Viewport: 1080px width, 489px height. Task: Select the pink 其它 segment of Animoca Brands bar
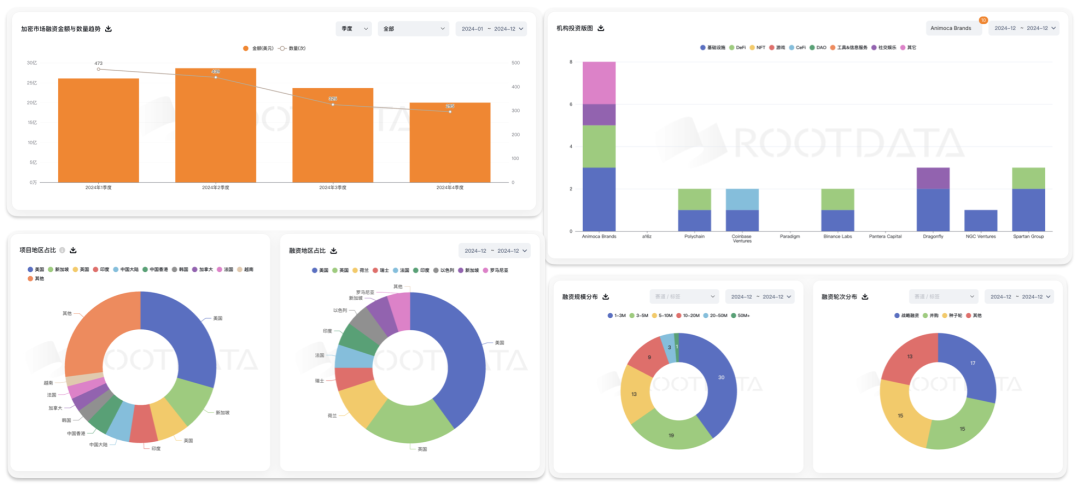(x=599, y=83)
